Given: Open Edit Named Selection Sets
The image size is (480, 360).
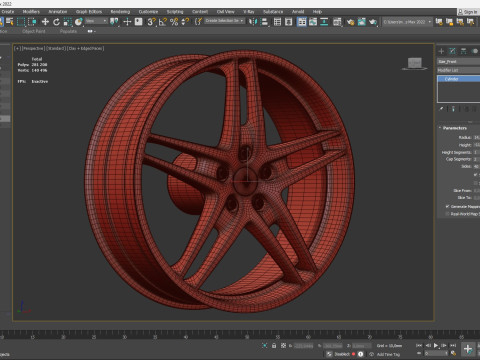Looking at the screenshot, I should click(x=198, y=22).
